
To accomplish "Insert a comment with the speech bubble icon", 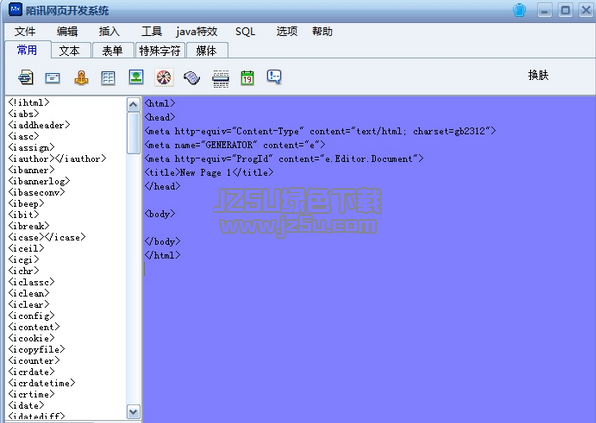I will [x=274, y=77].
